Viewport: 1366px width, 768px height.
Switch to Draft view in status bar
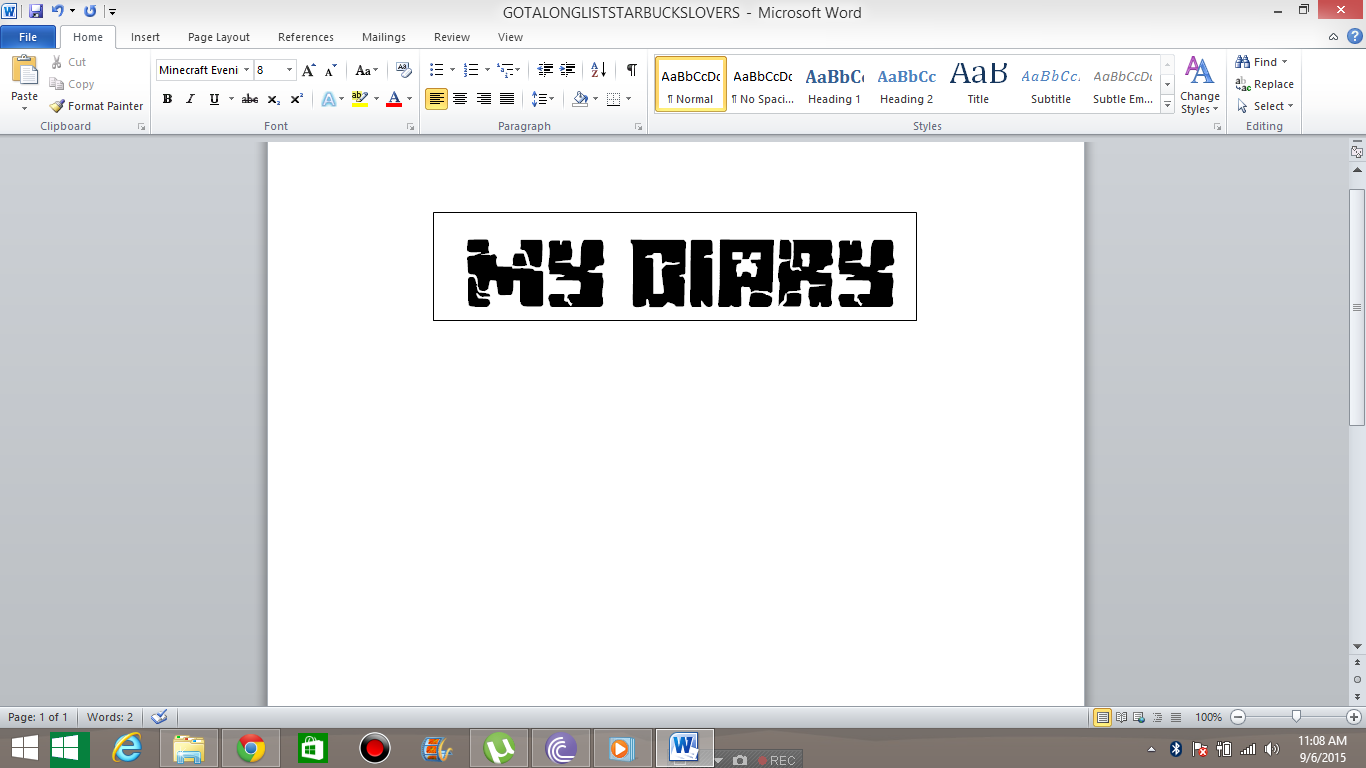[1176, 717]
